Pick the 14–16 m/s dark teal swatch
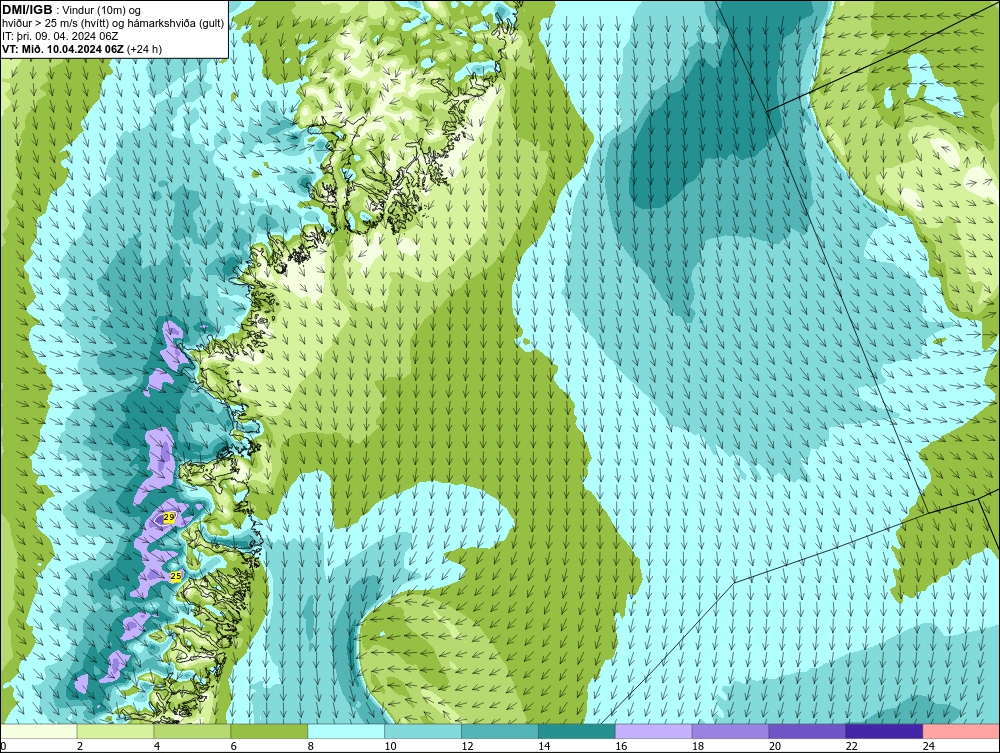Viewport: 1000px width, 753px height. point(577,731)
